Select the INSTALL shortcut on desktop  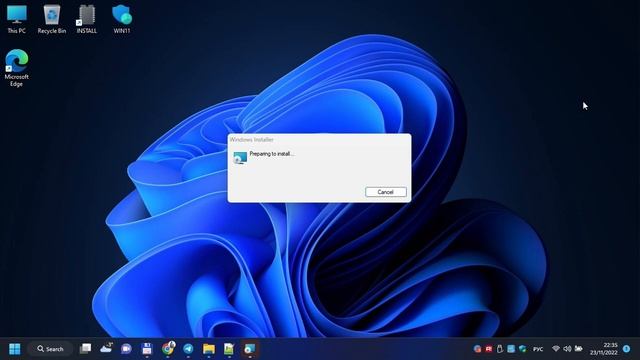(87, 19)
